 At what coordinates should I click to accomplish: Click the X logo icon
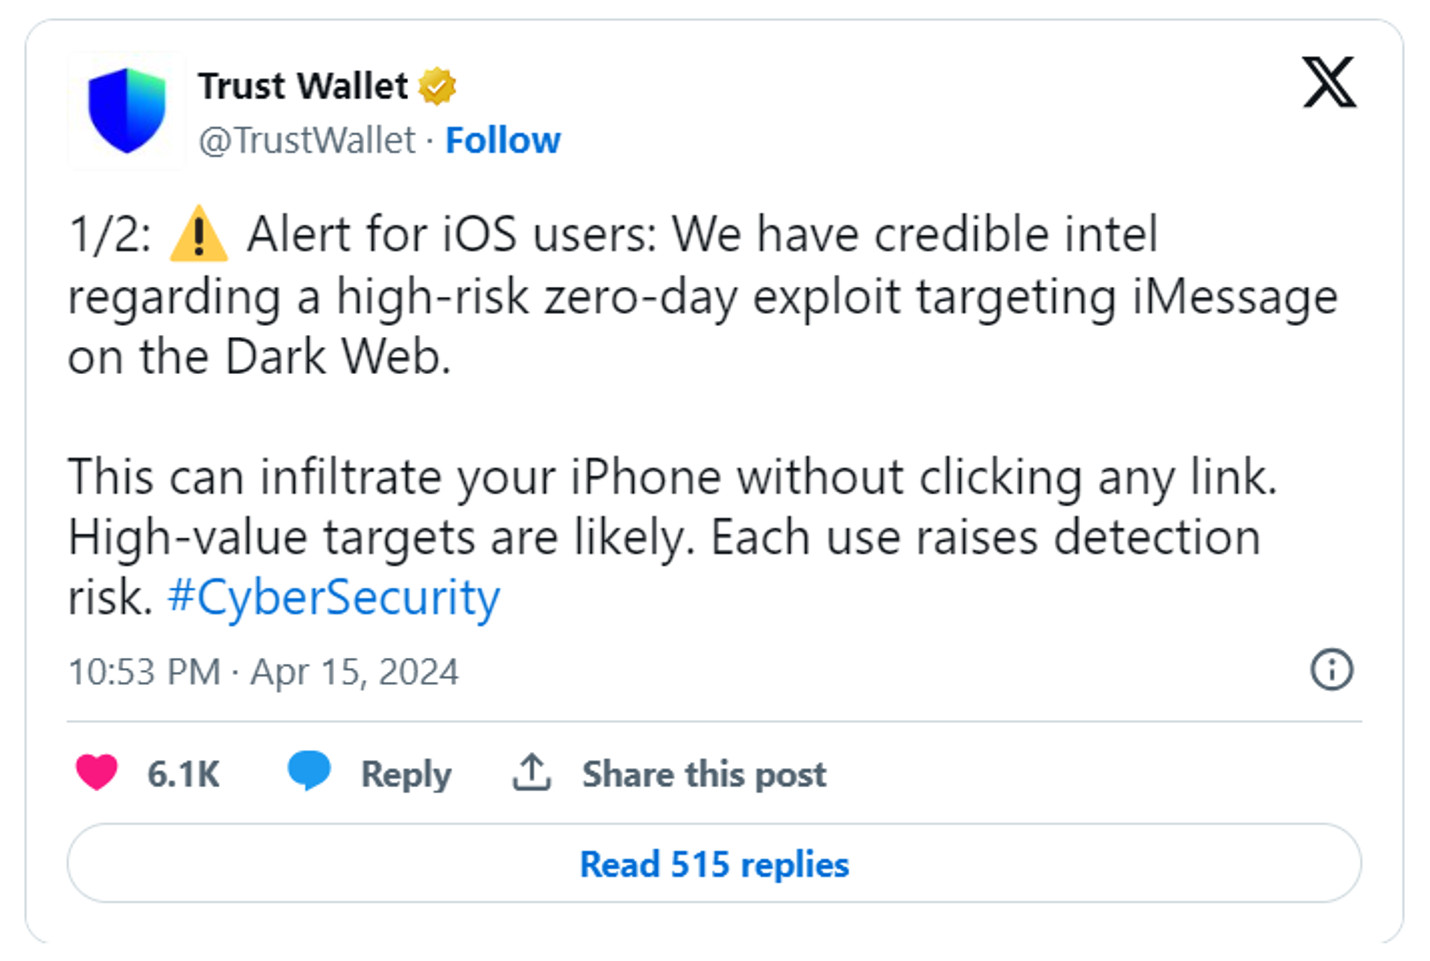click(x=1329, y=82)
